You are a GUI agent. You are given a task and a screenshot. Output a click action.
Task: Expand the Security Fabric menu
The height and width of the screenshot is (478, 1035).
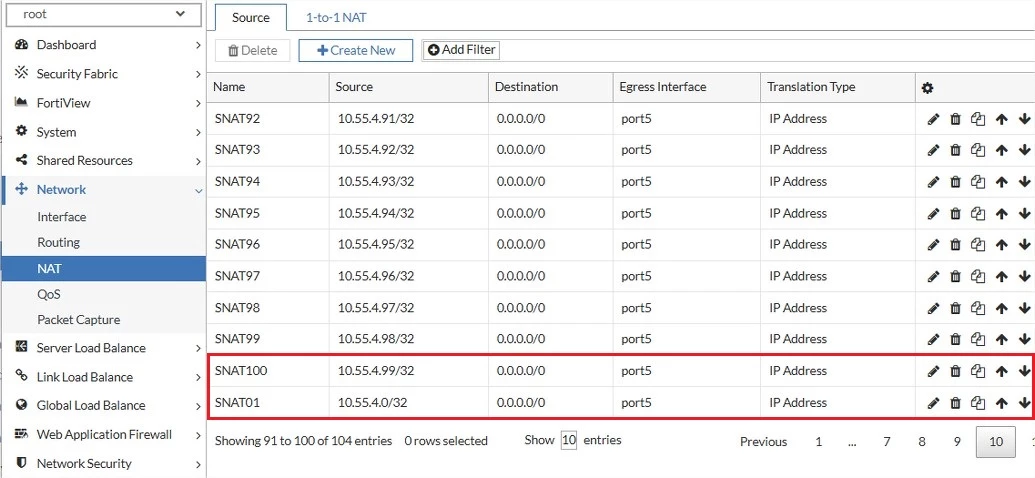pos(103,74)
